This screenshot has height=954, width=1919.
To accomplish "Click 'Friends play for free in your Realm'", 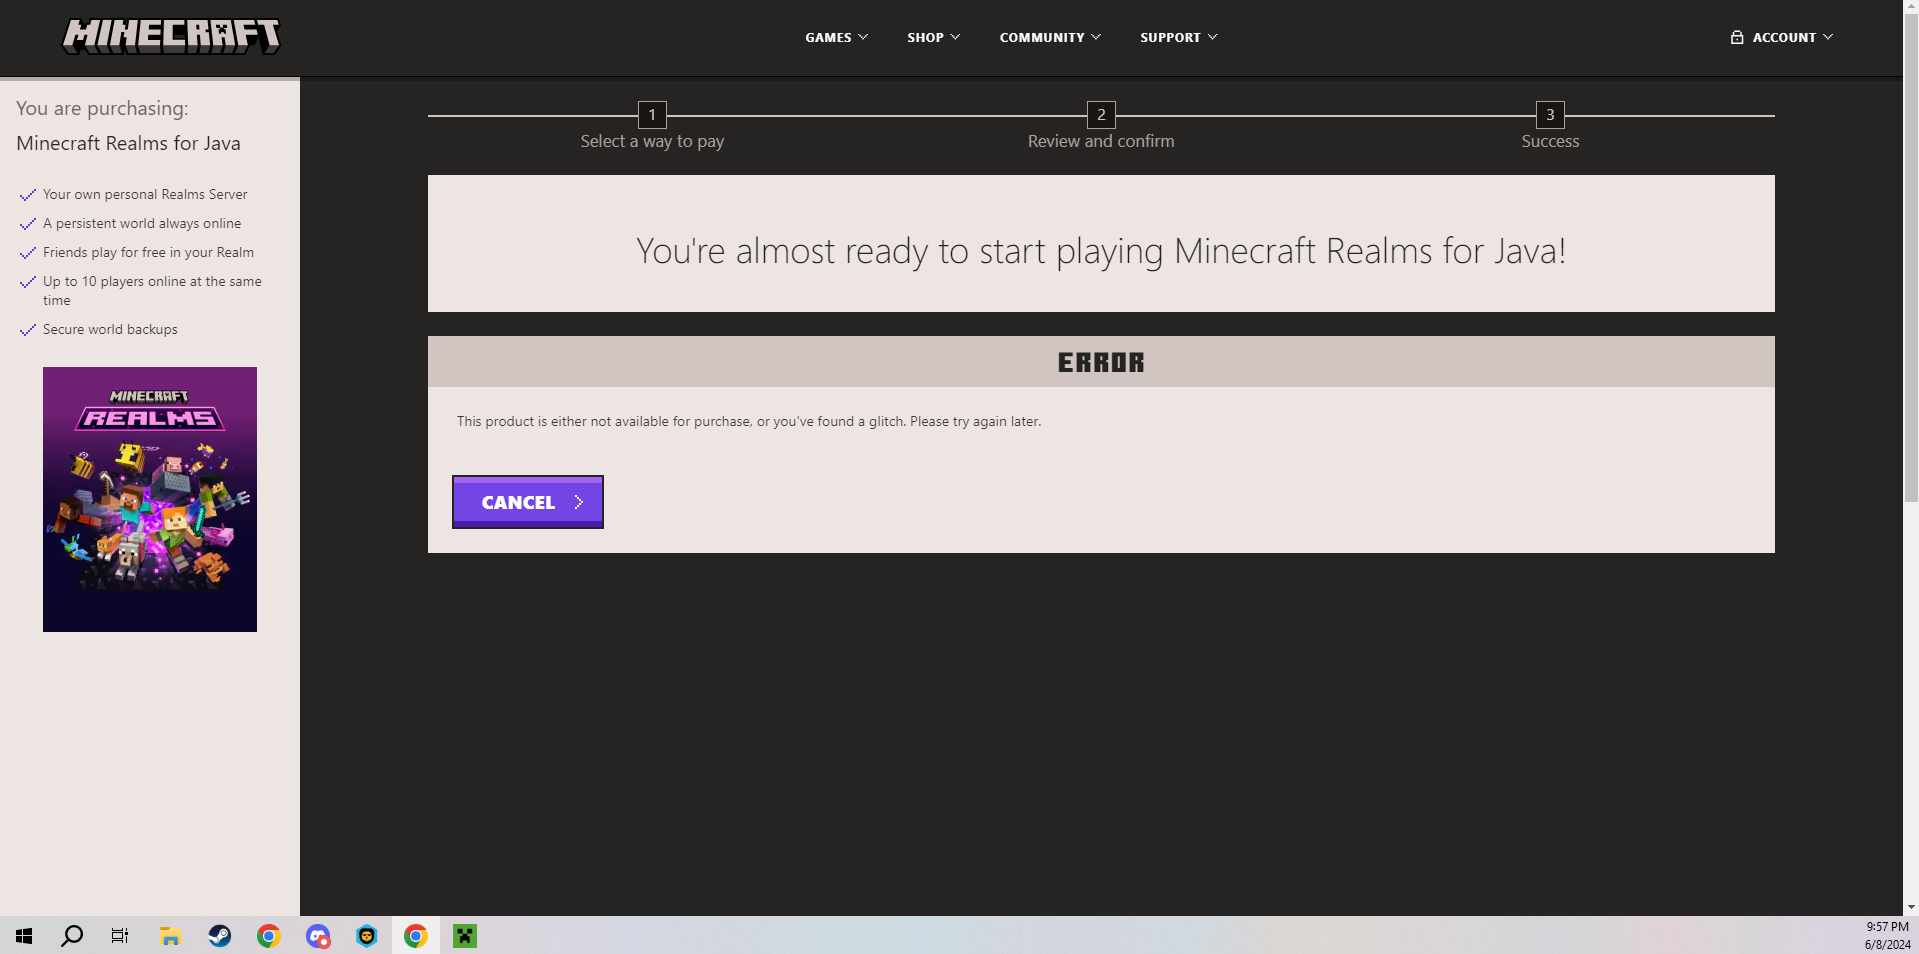I will 148,252.
